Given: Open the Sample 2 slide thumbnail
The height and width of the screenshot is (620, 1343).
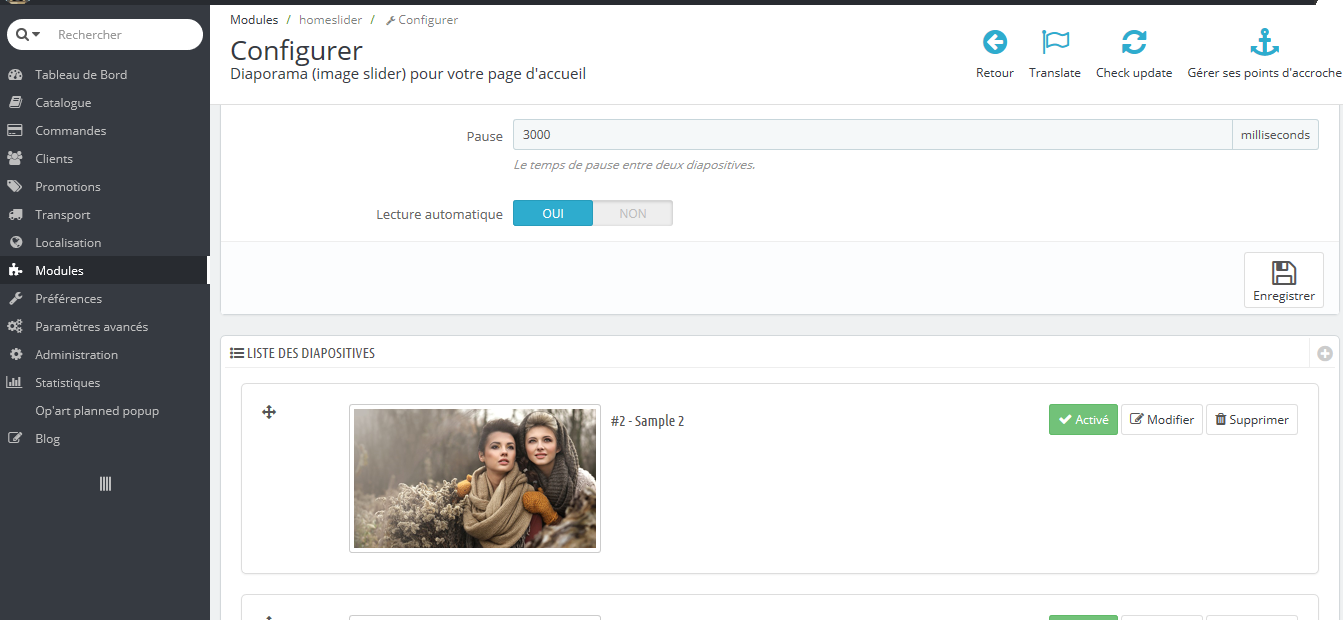Looking at the screenshot, I should coord(475,478).
